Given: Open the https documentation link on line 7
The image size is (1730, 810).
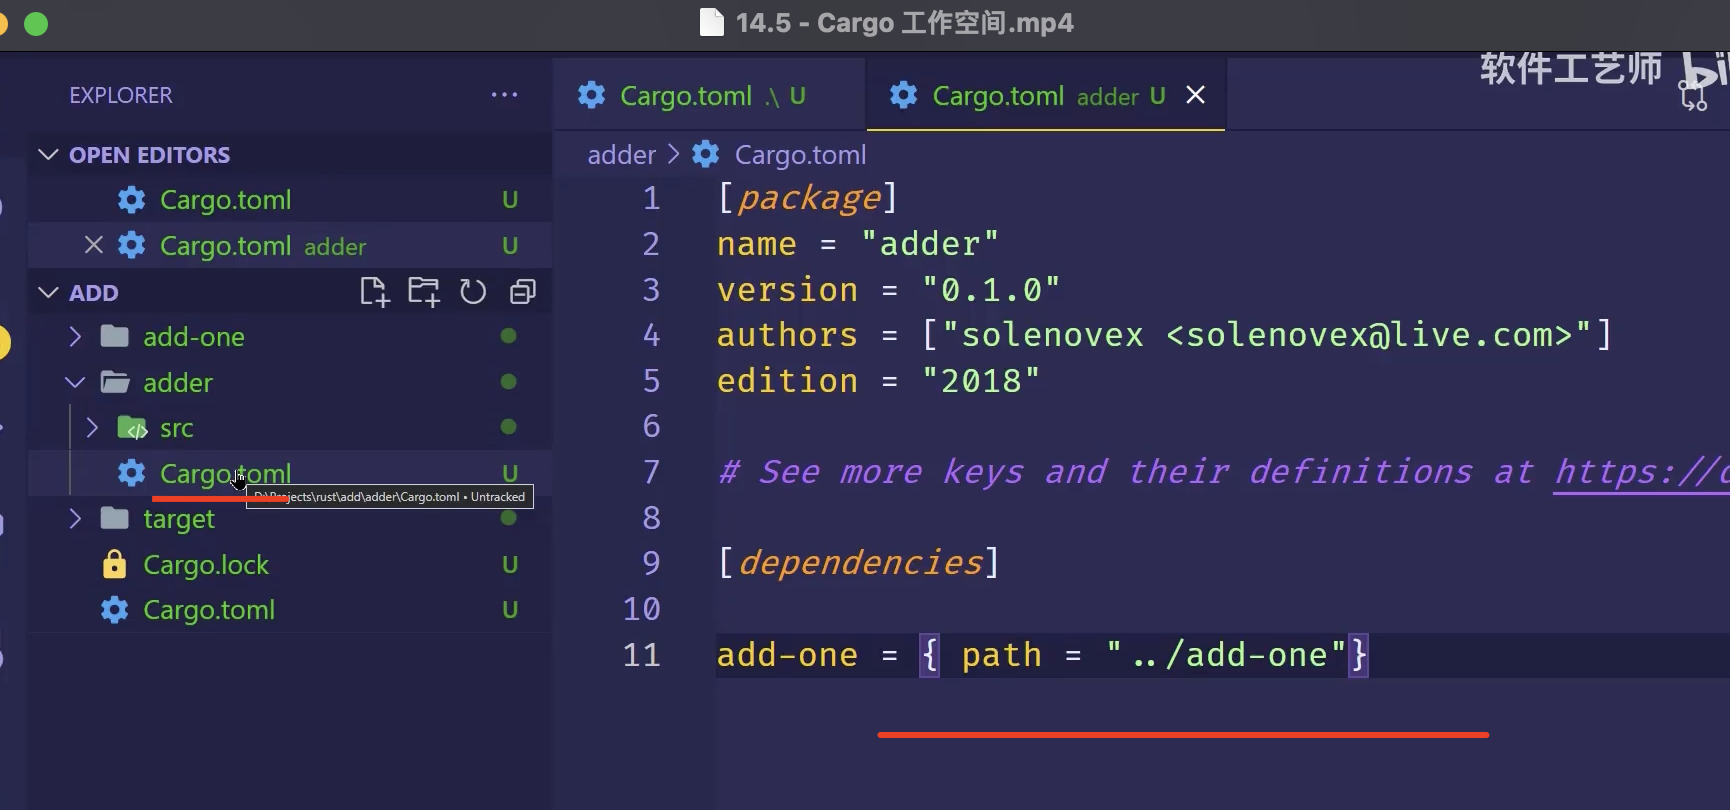Looking at the screenshot, I should click(x=1640, y=471).
